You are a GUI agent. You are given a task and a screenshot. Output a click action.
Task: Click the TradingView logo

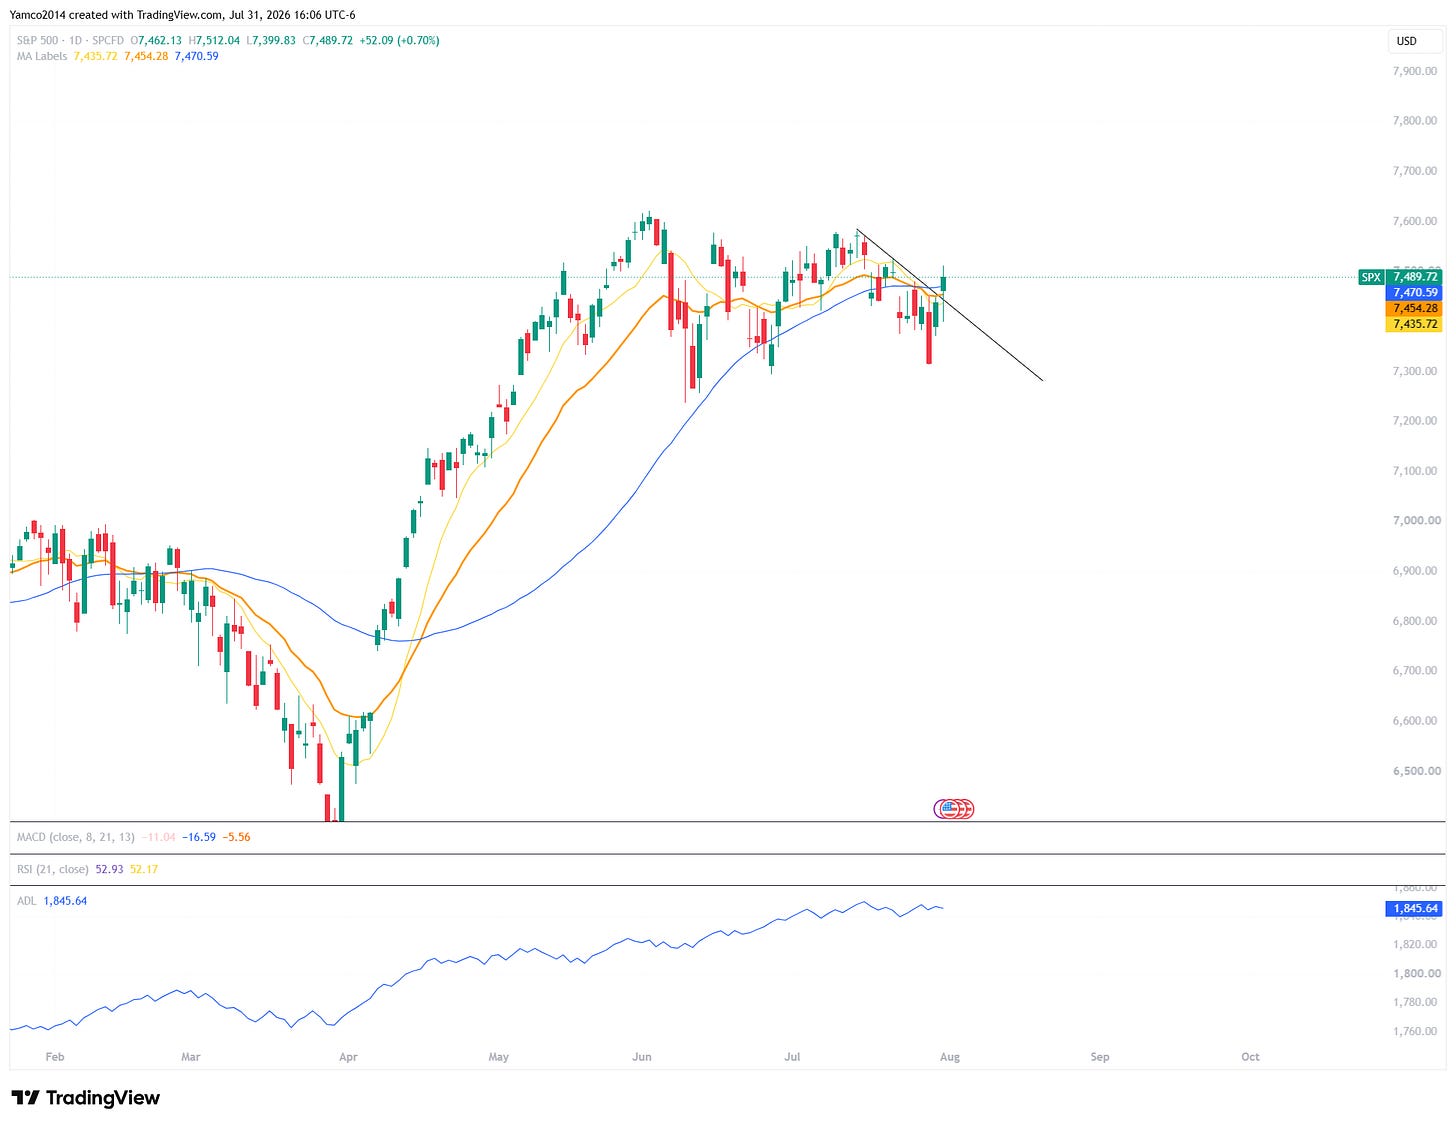tap(85, 1098)
